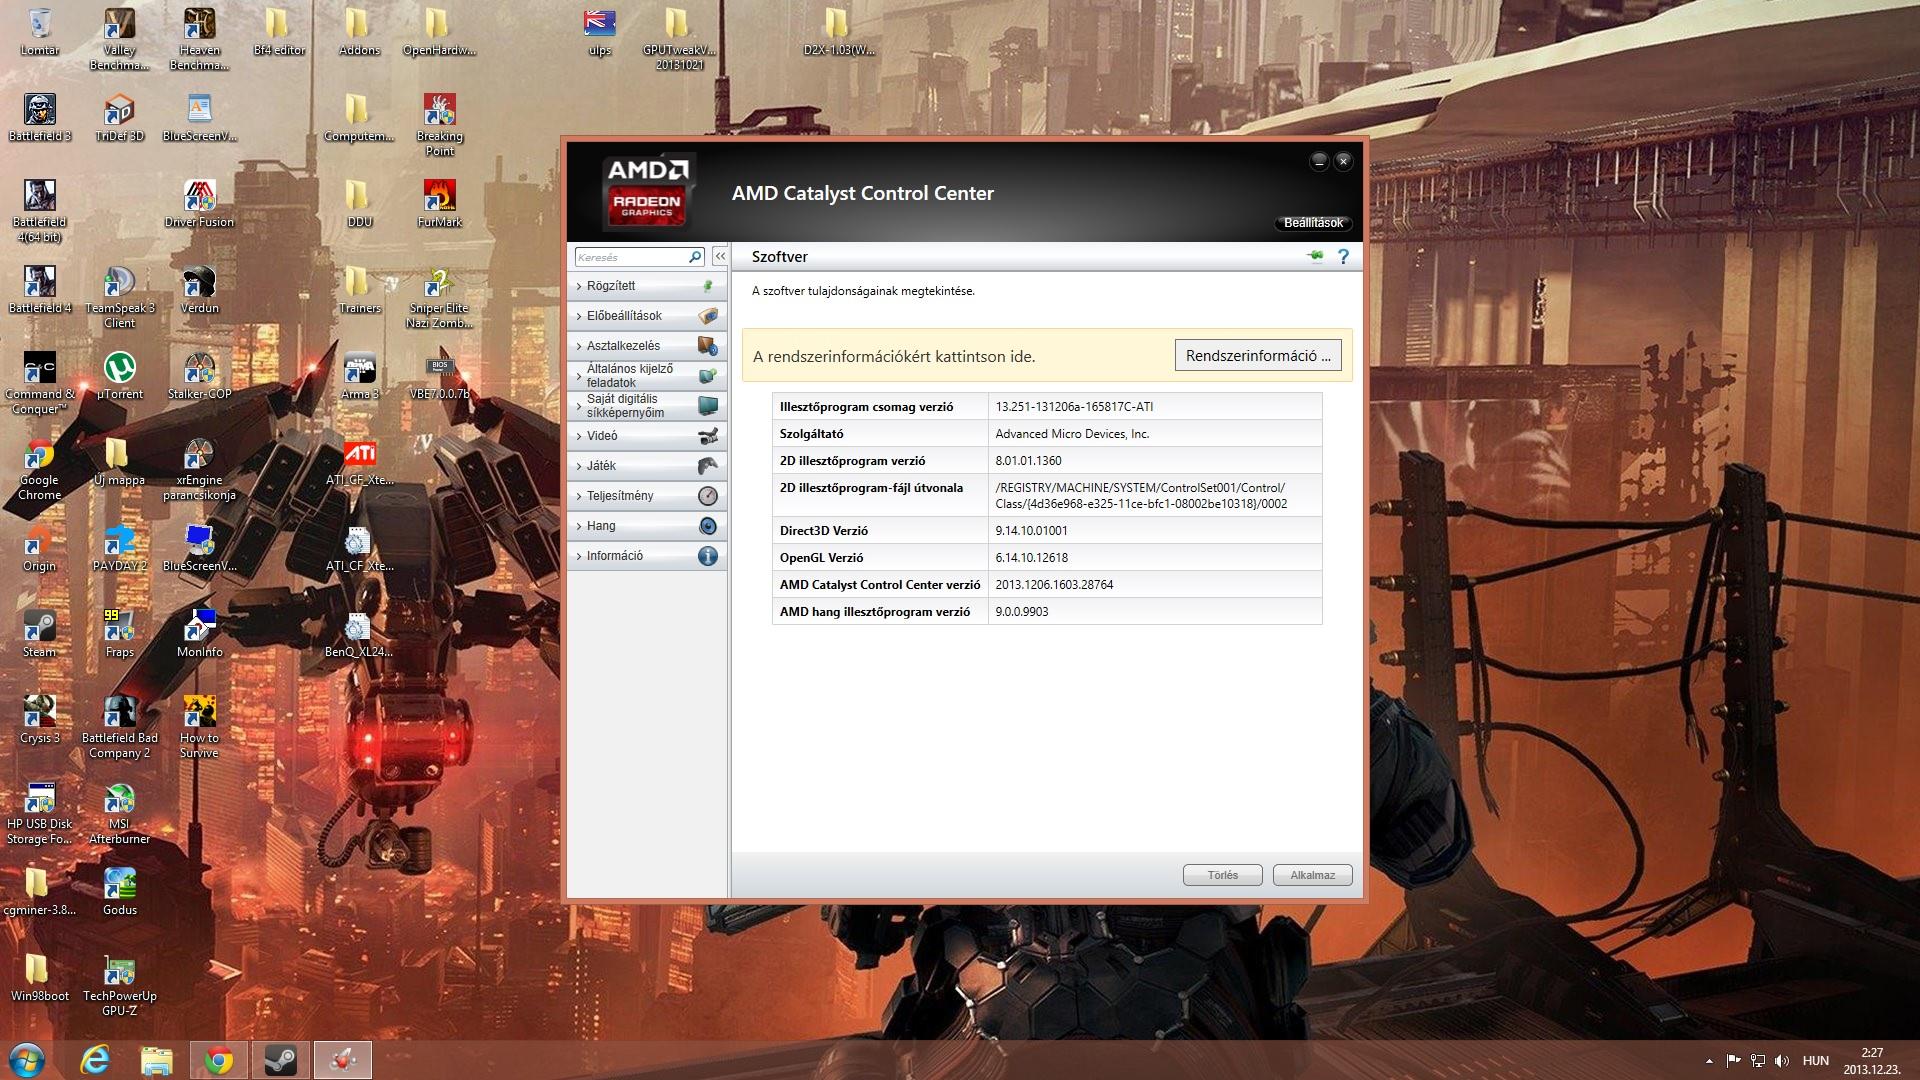1920x1080 pixels.
Task: Click the Videó camera icon
Action: 708,436
